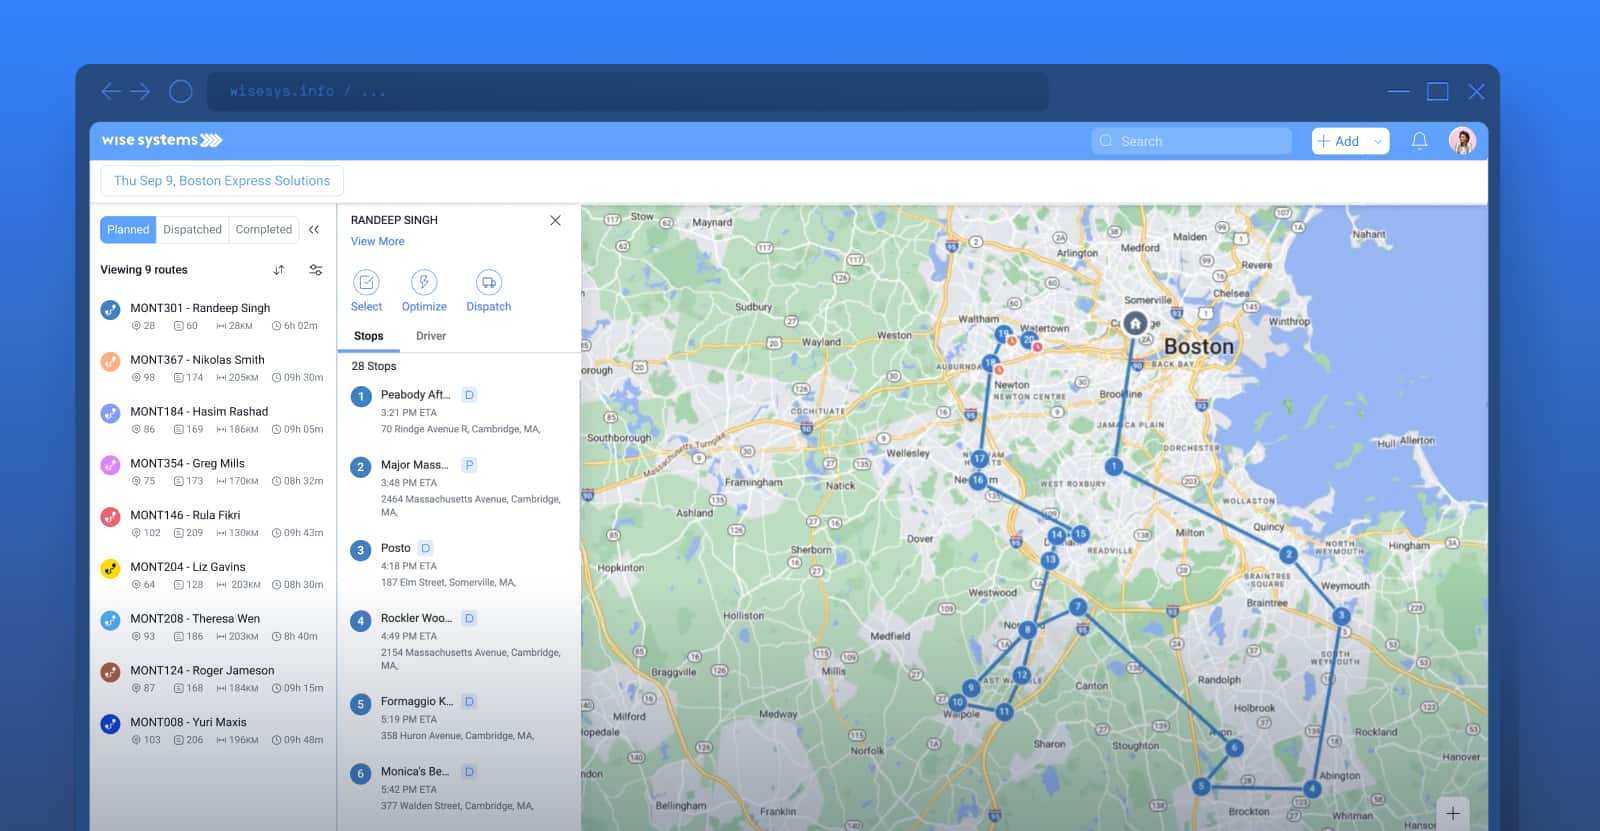Click map stop marker 7 near Westwood
Screen dimensions: 1600x831
1077,607
